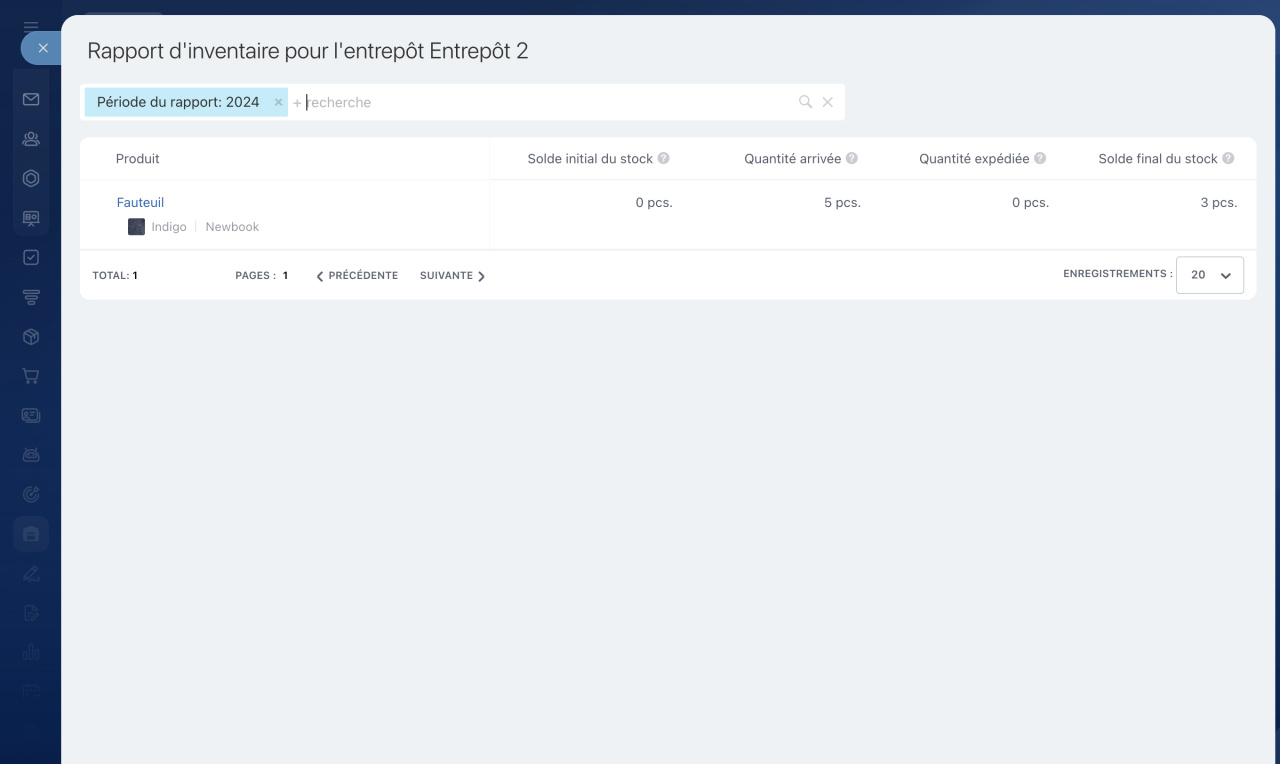1280x764 pixels.
Task: Go to the Précédente page
Action: click(357, 276)
